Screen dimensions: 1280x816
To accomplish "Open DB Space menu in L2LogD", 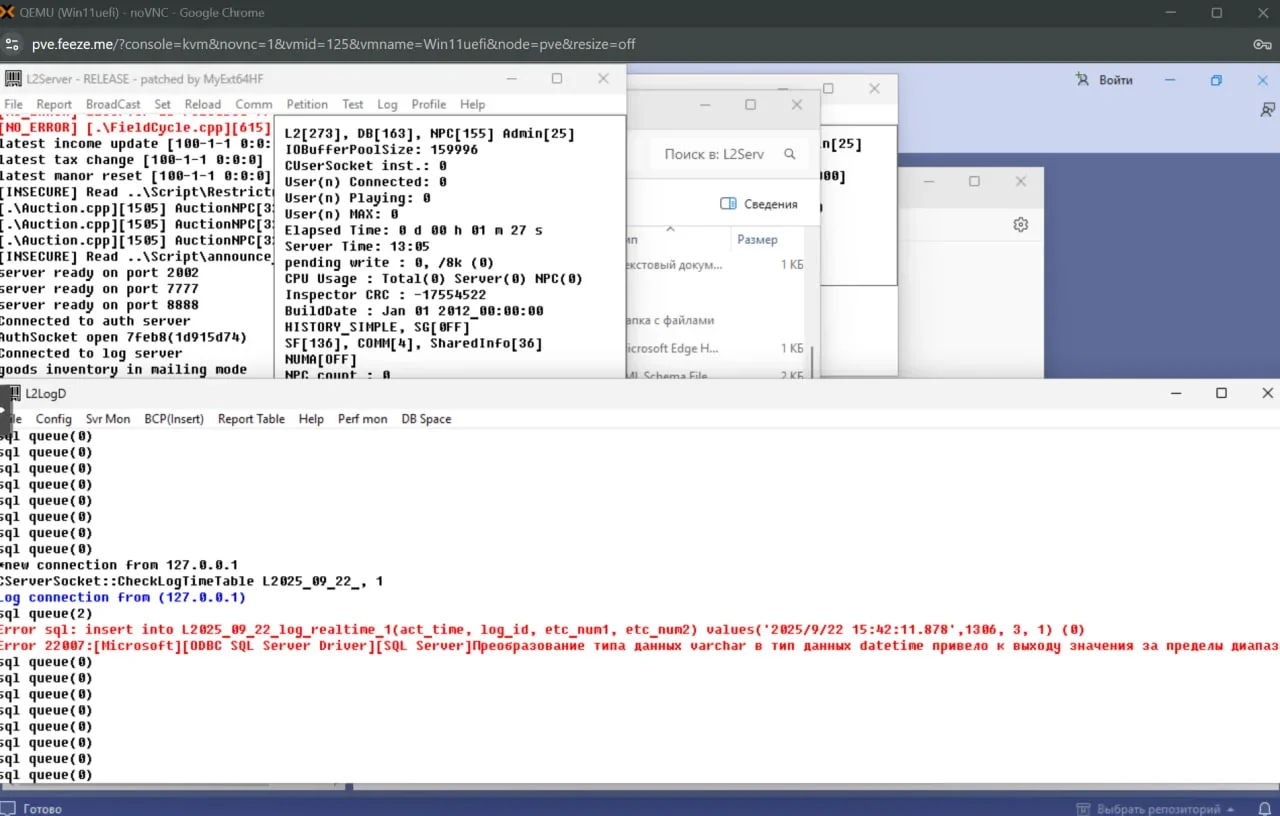I will coord(426,419).
